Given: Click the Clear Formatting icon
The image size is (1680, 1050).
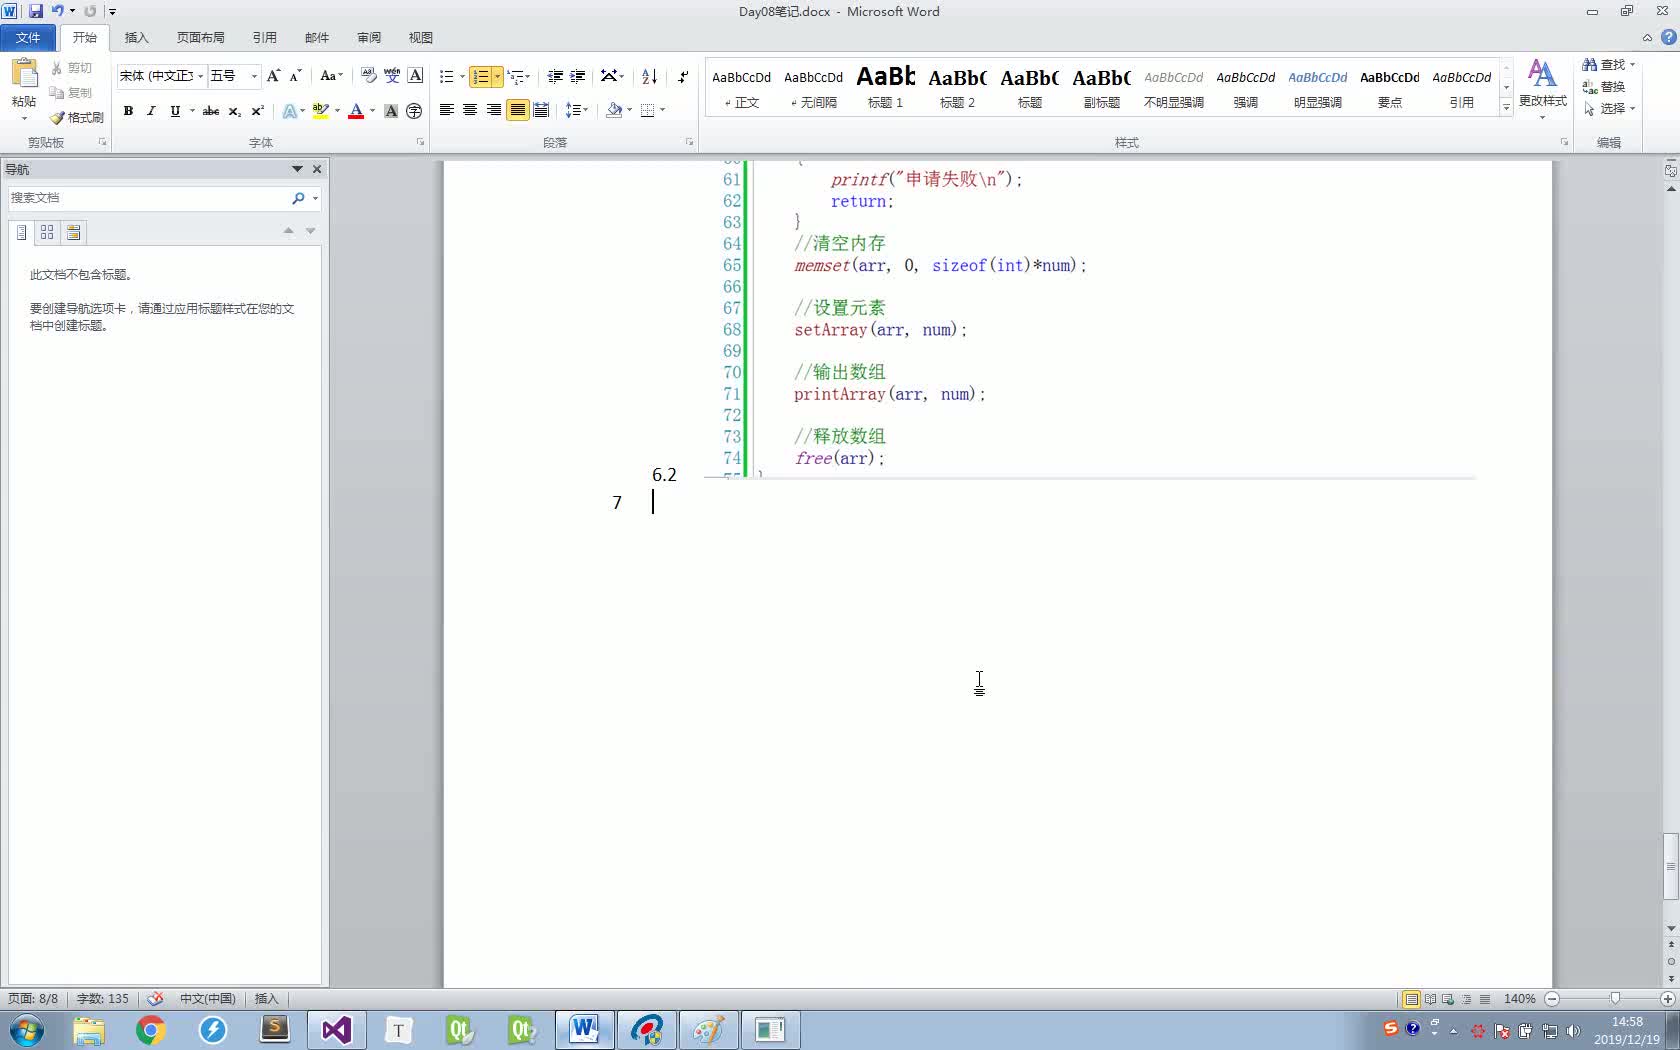Looking at the screenshot, I should click(x=368, y=76).
